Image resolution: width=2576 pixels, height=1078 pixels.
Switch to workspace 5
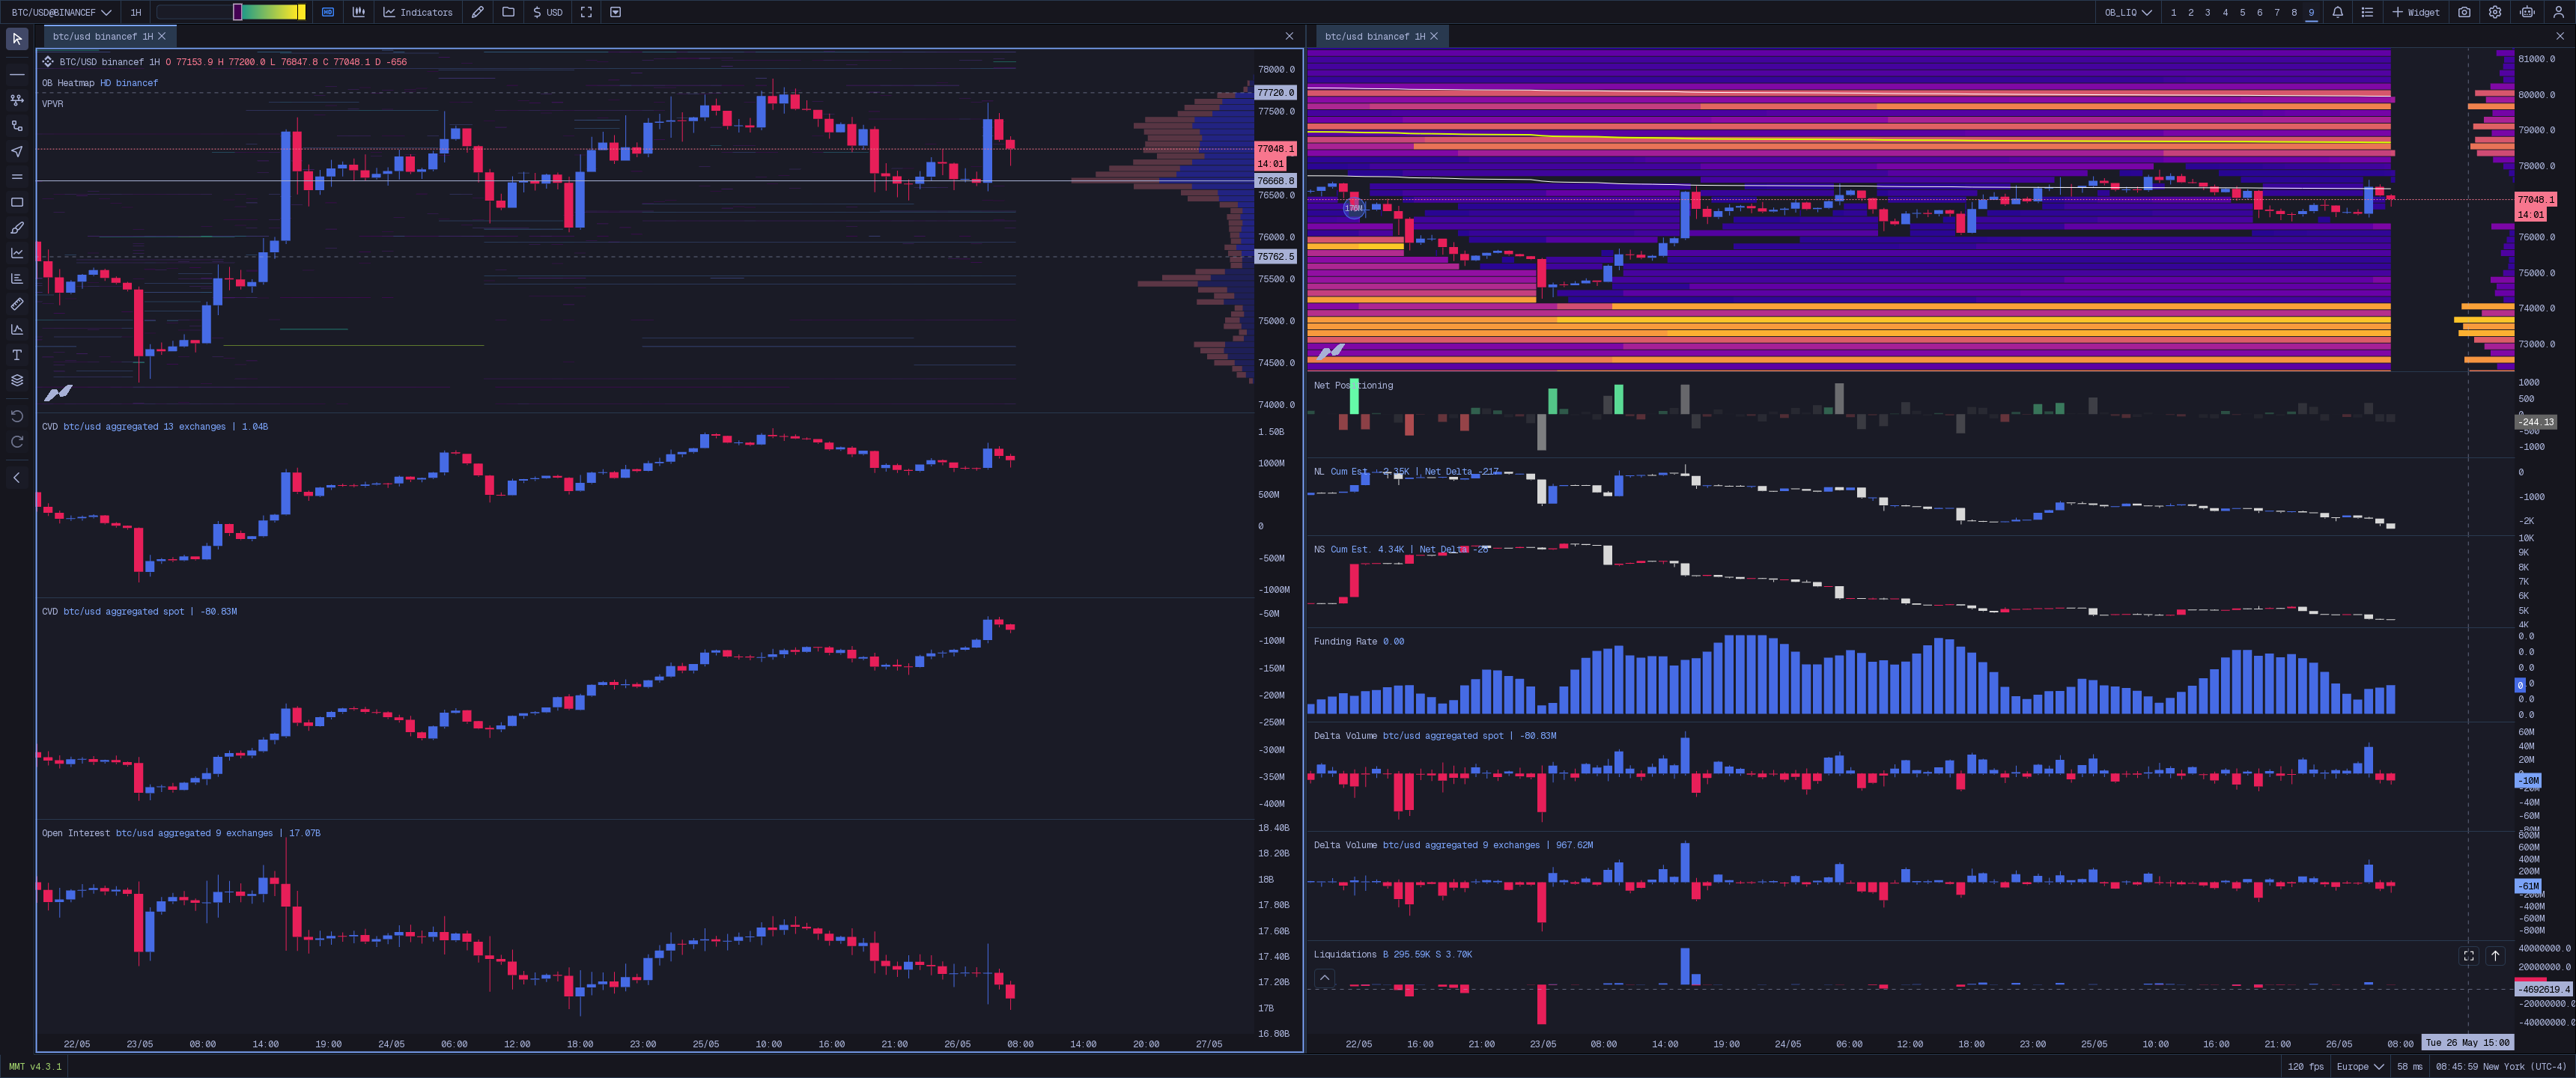[2242, 12]
